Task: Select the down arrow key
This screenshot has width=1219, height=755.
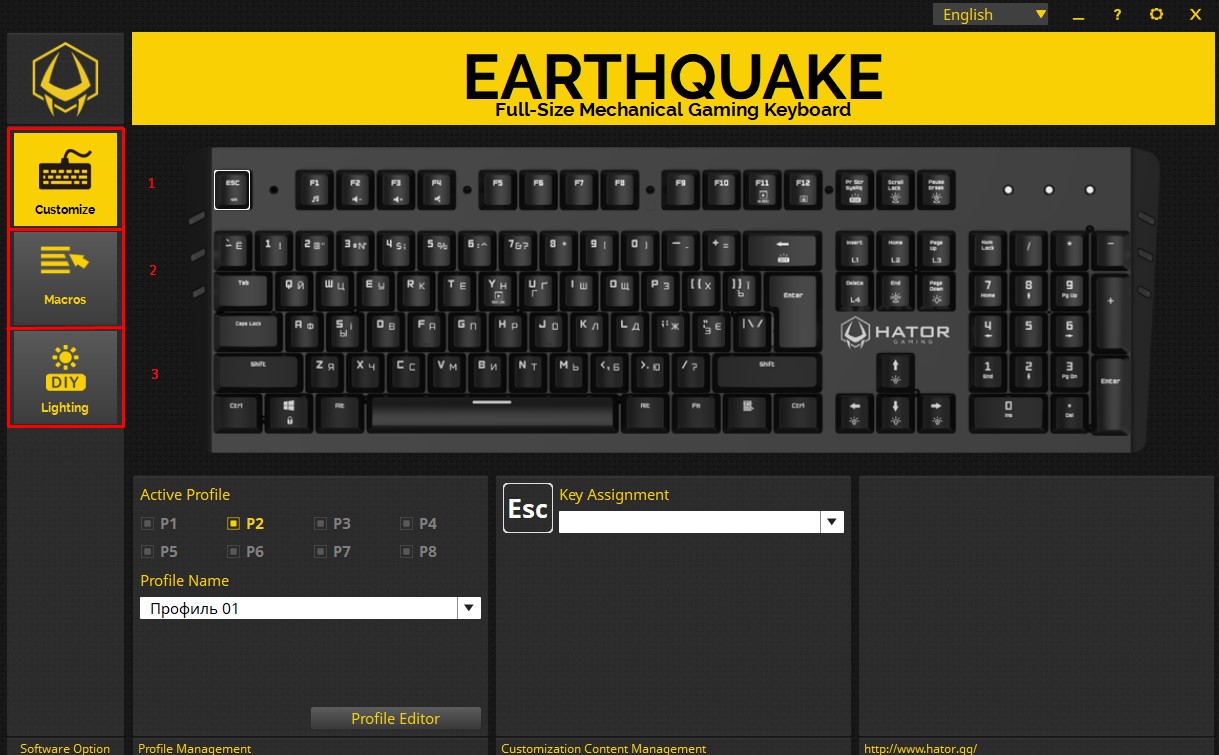Action: [x=895, y=413]
